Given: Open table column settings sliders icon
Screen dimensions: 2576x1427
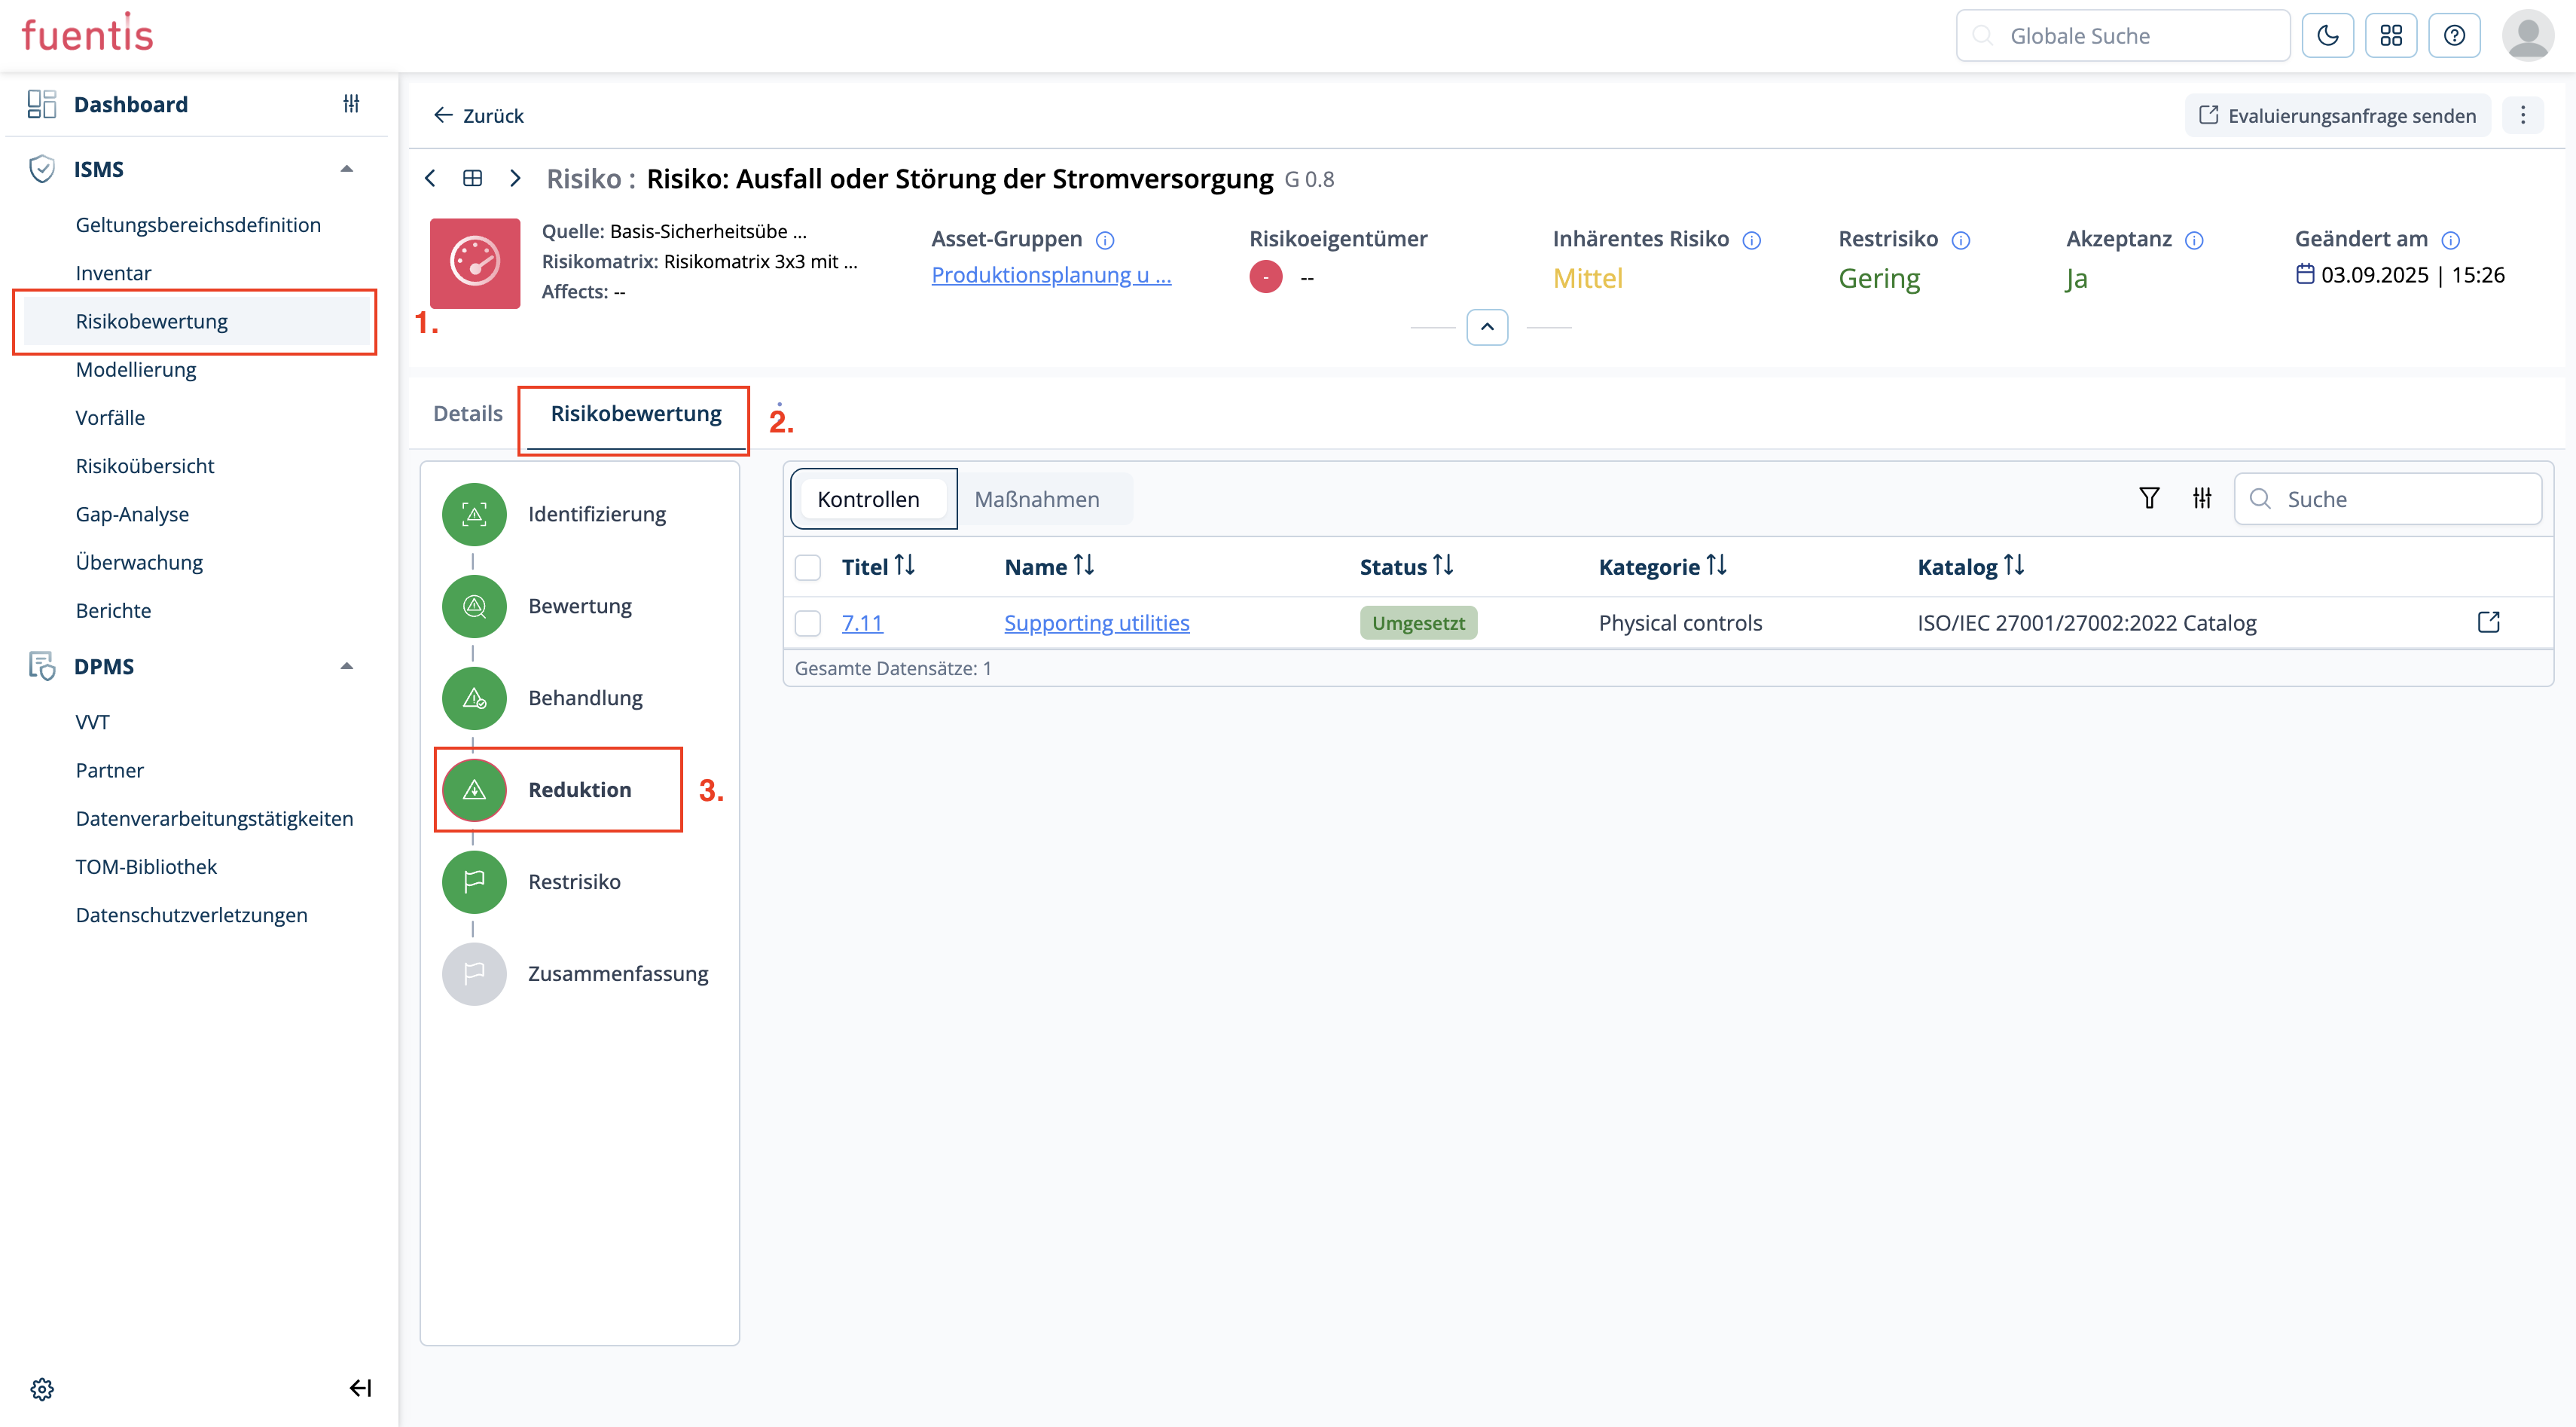Looking at the screenshot, I should [2202, 498].
